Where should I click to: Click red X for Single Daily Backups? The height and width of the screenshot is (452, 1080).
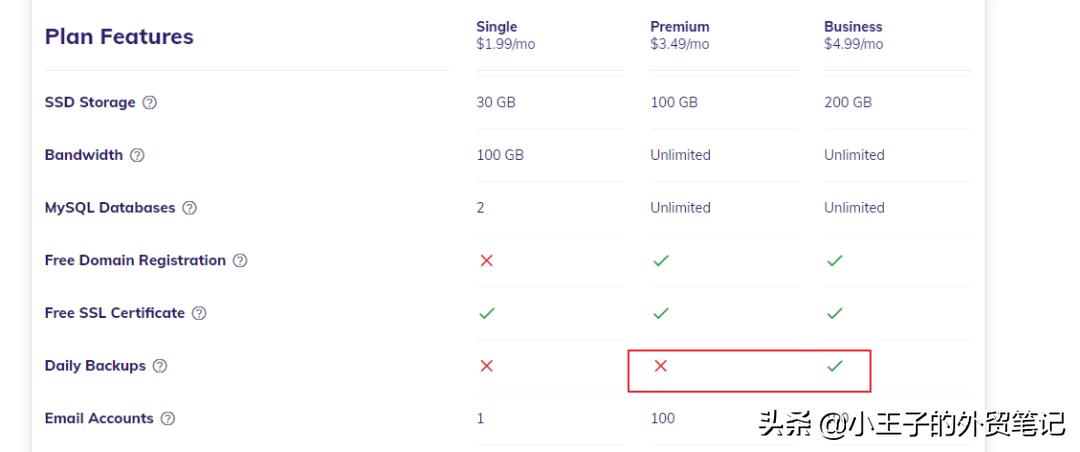tap(487, 366)
